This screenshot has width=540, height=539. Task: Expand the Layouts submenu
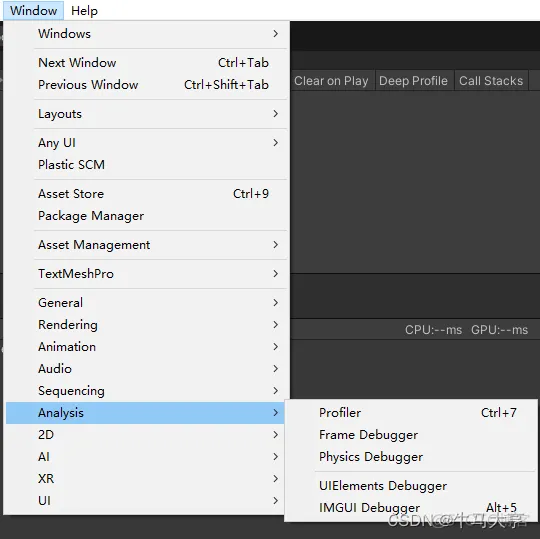tap(145, 114)
